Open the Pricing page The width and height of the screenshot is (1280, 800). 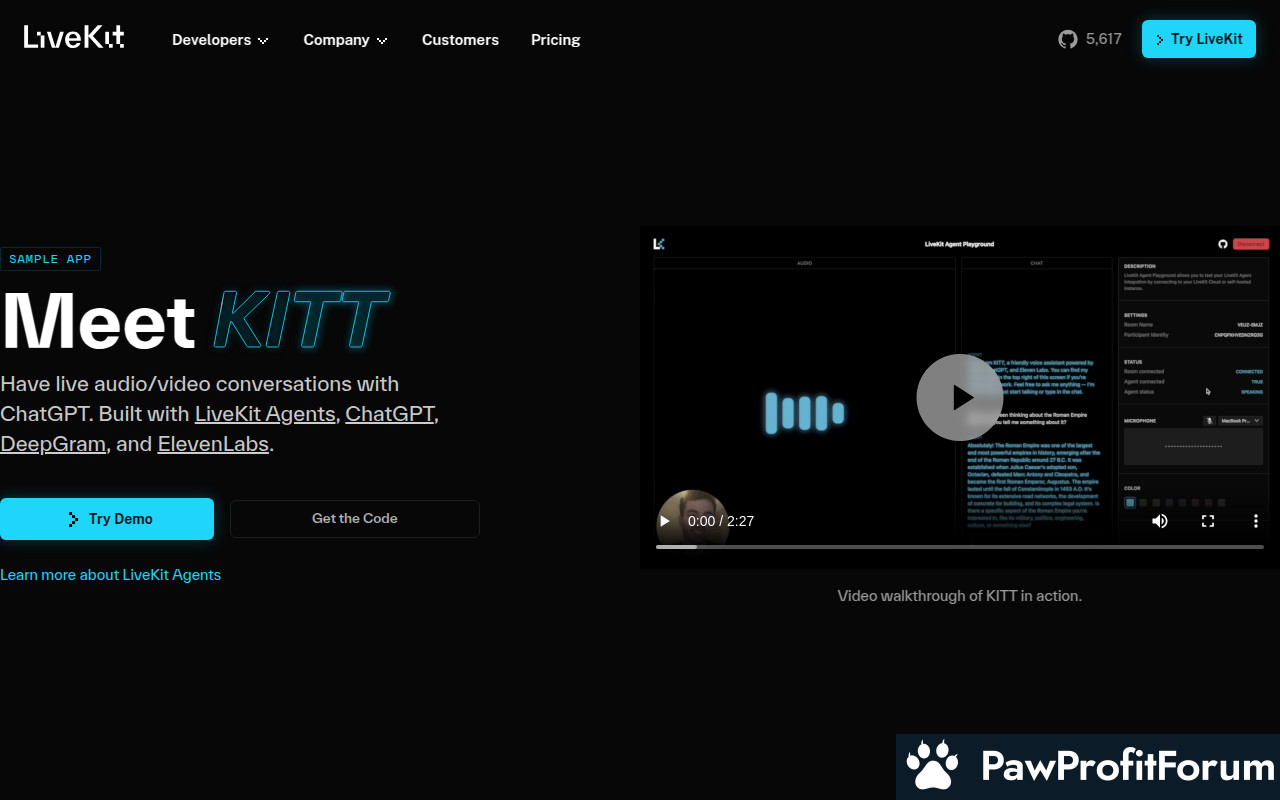(556, 40)
